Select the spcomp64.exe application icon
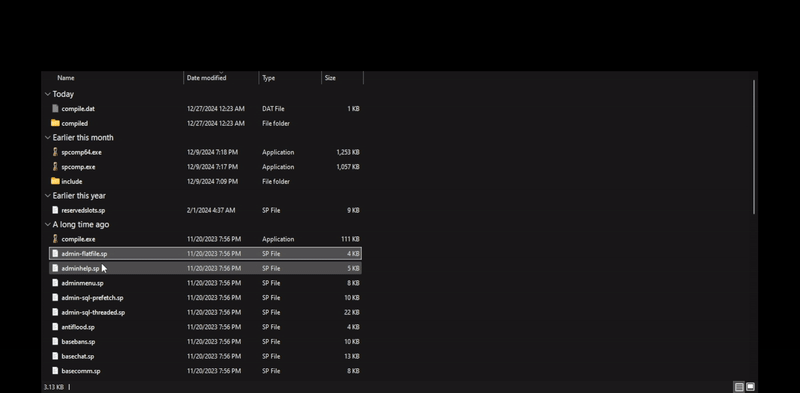This screenshot has height=393, width=800. tap(55, 152)
